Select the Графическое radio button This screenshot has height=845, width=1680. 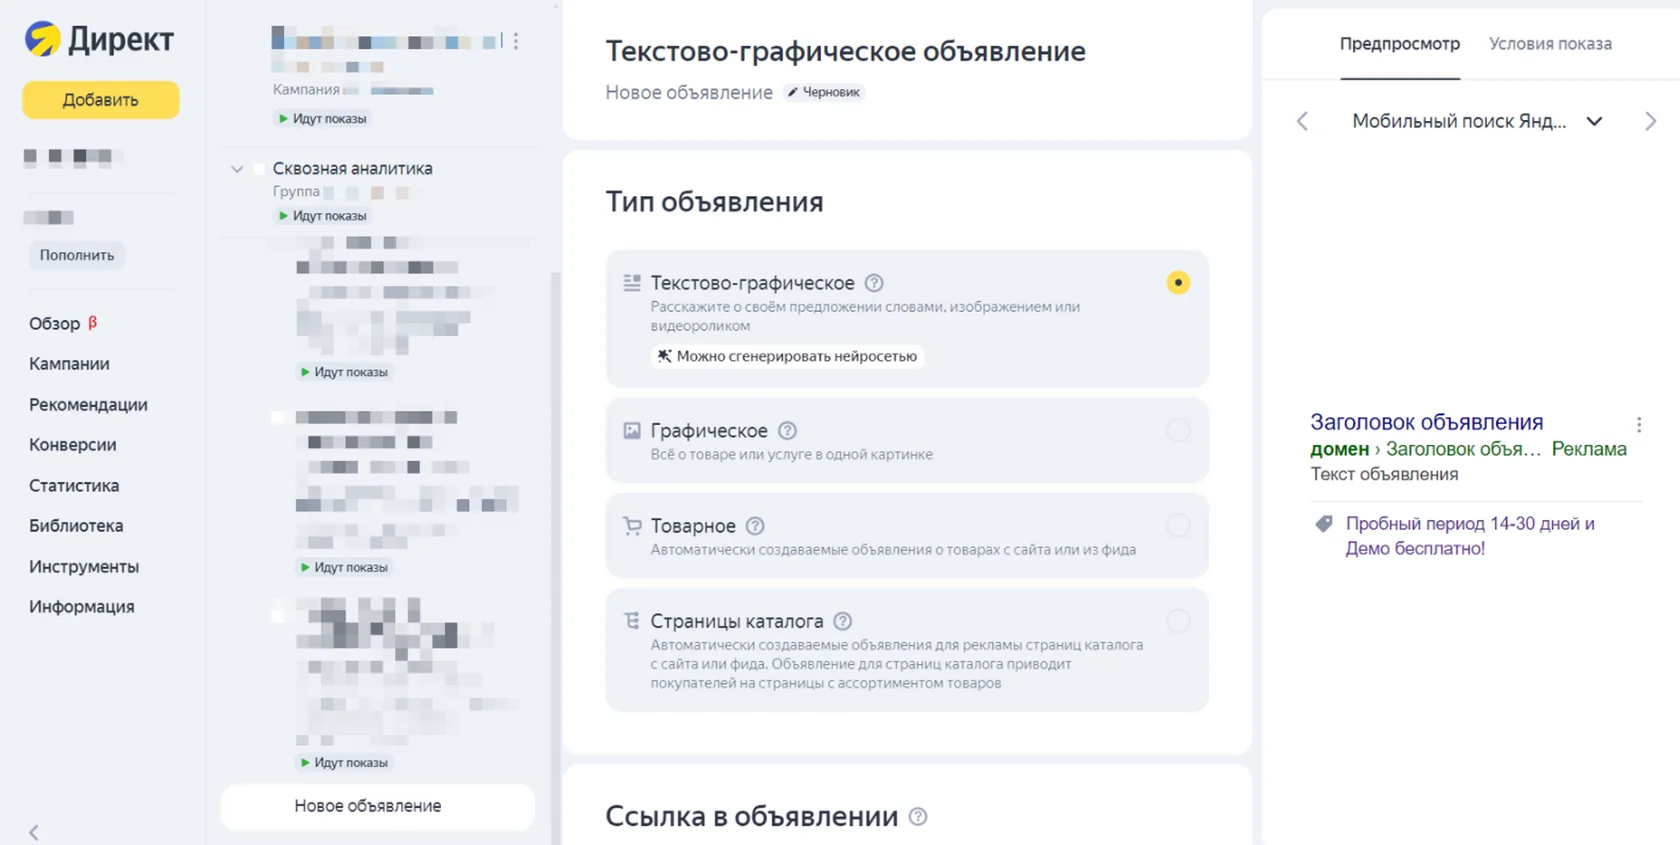1178,431
